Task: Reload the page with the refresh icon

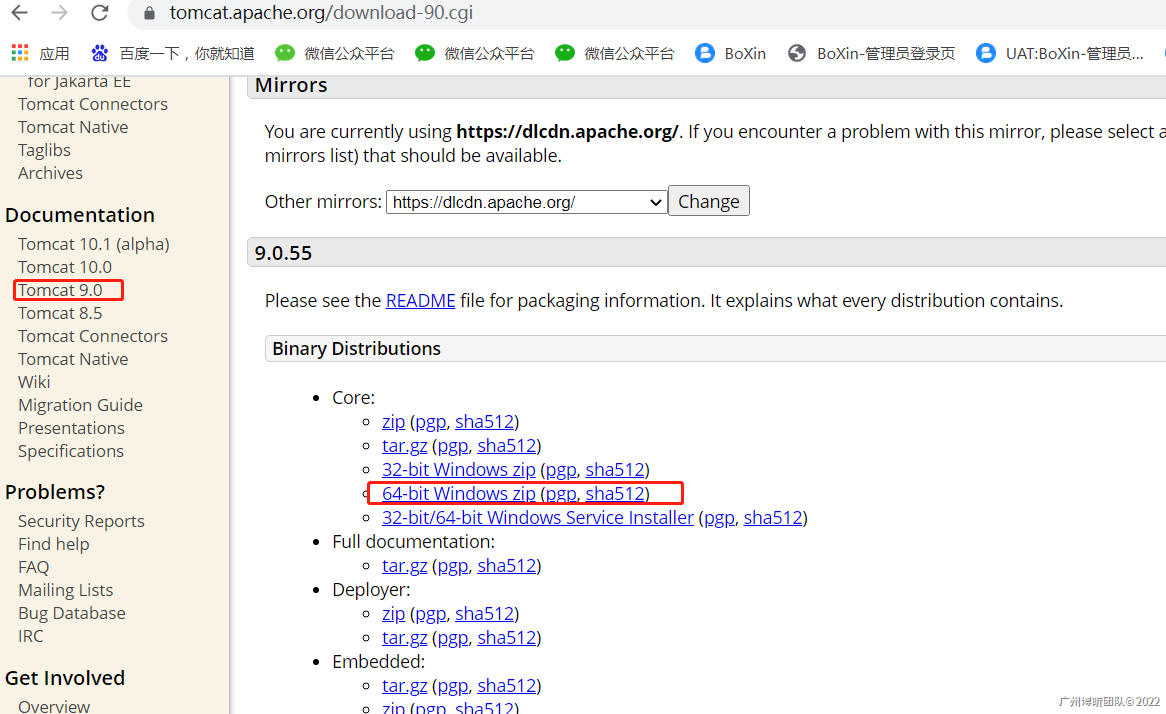Action: 100,13
